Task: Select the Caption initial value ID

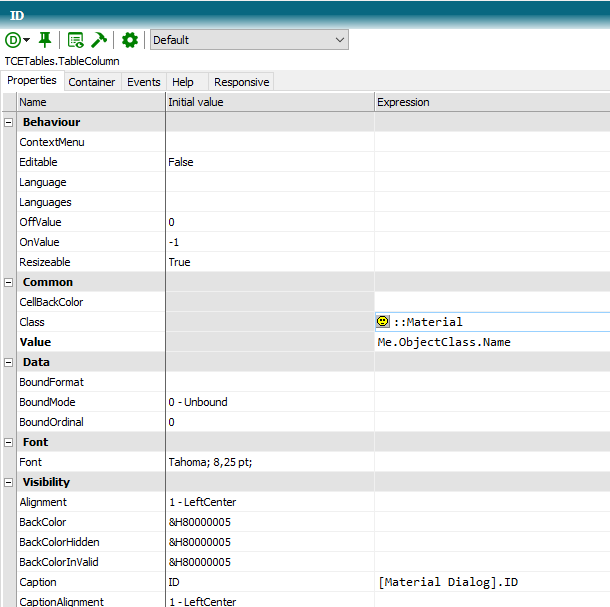Action: coord(270,582)
